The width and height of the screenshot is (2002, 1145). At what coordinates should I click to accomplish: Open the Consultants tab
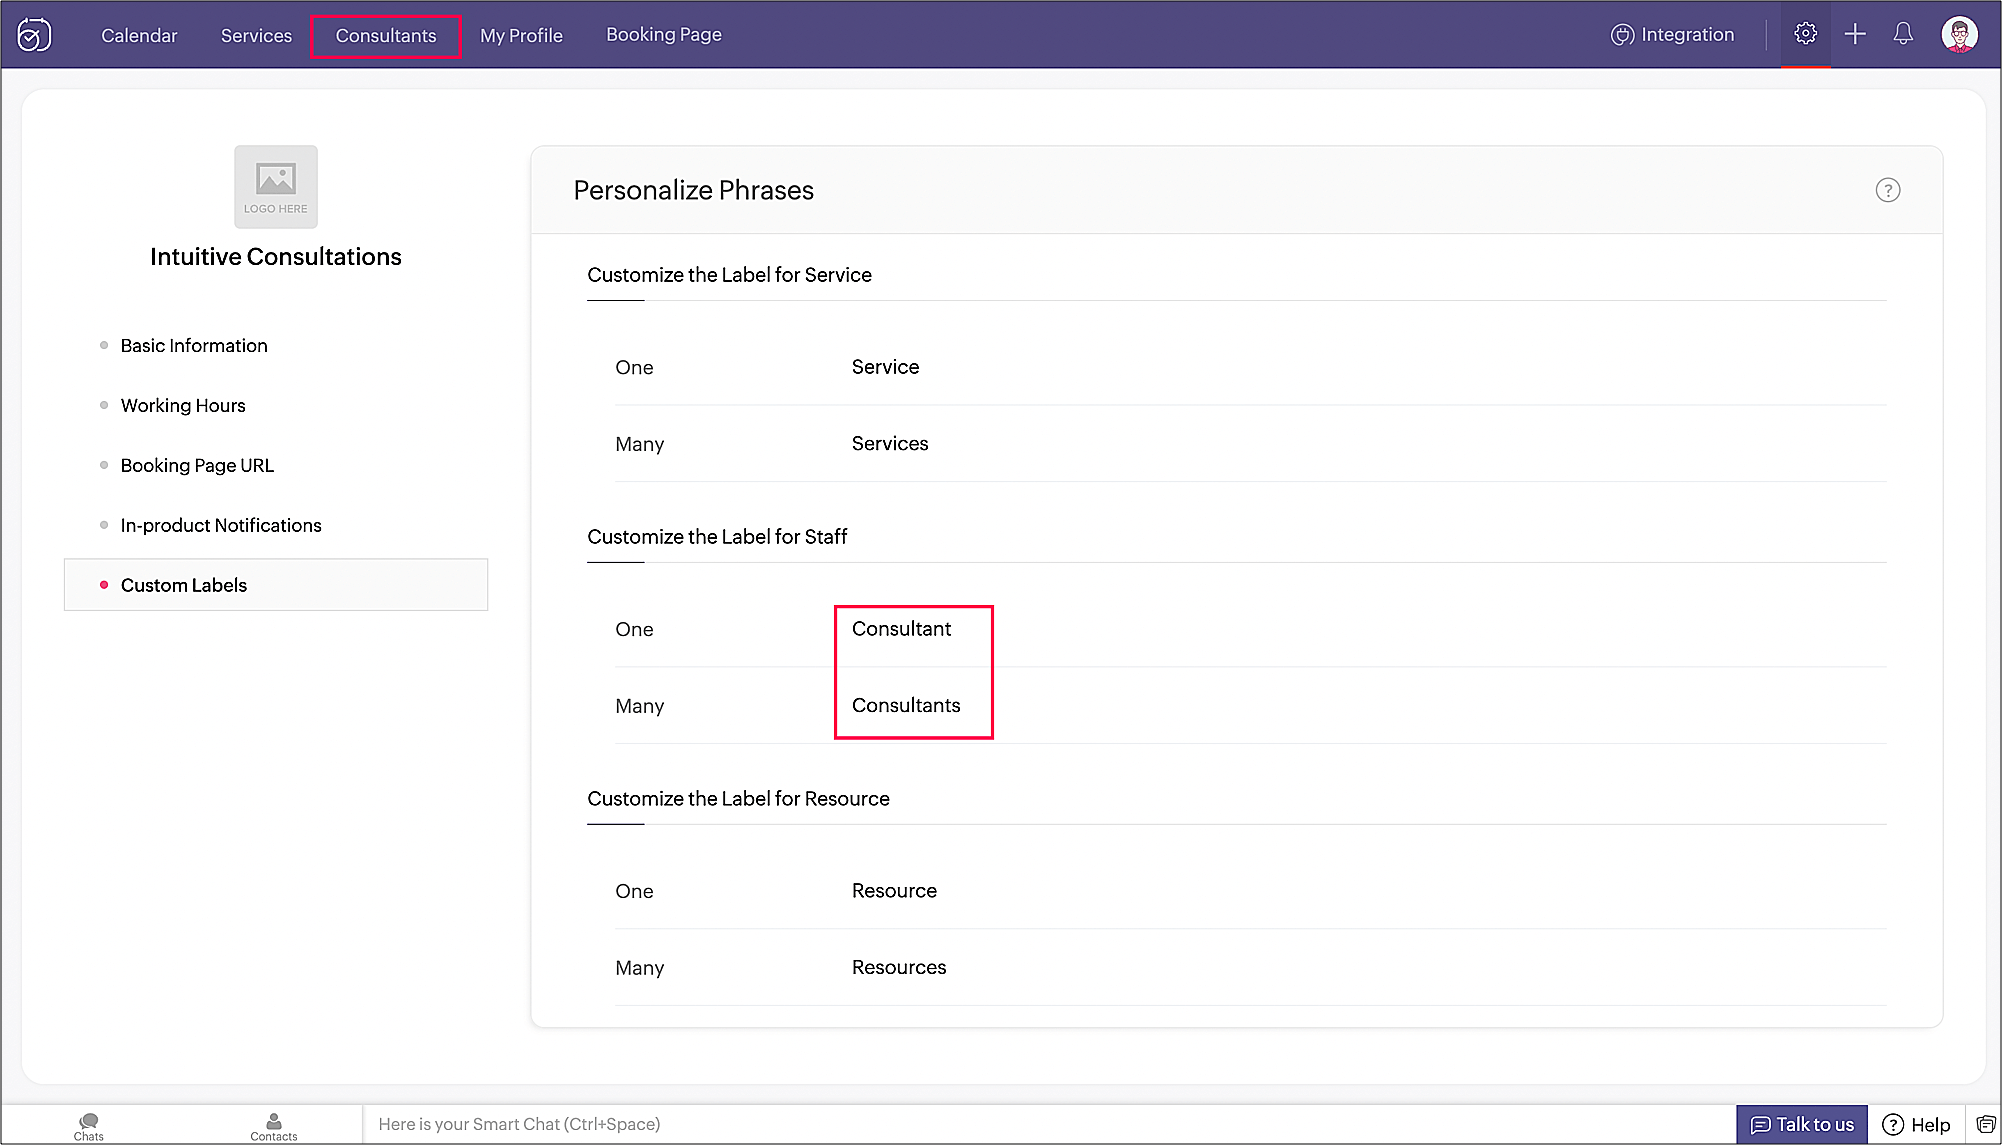click(x=386, y=35)
